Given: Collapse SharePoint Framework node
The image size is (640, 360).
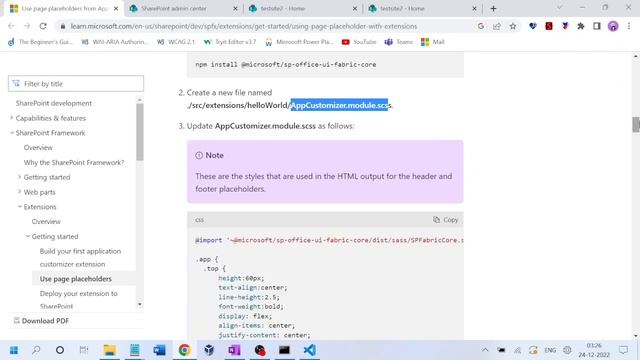Looking at the screenshot, I should (x=11, y=133).
